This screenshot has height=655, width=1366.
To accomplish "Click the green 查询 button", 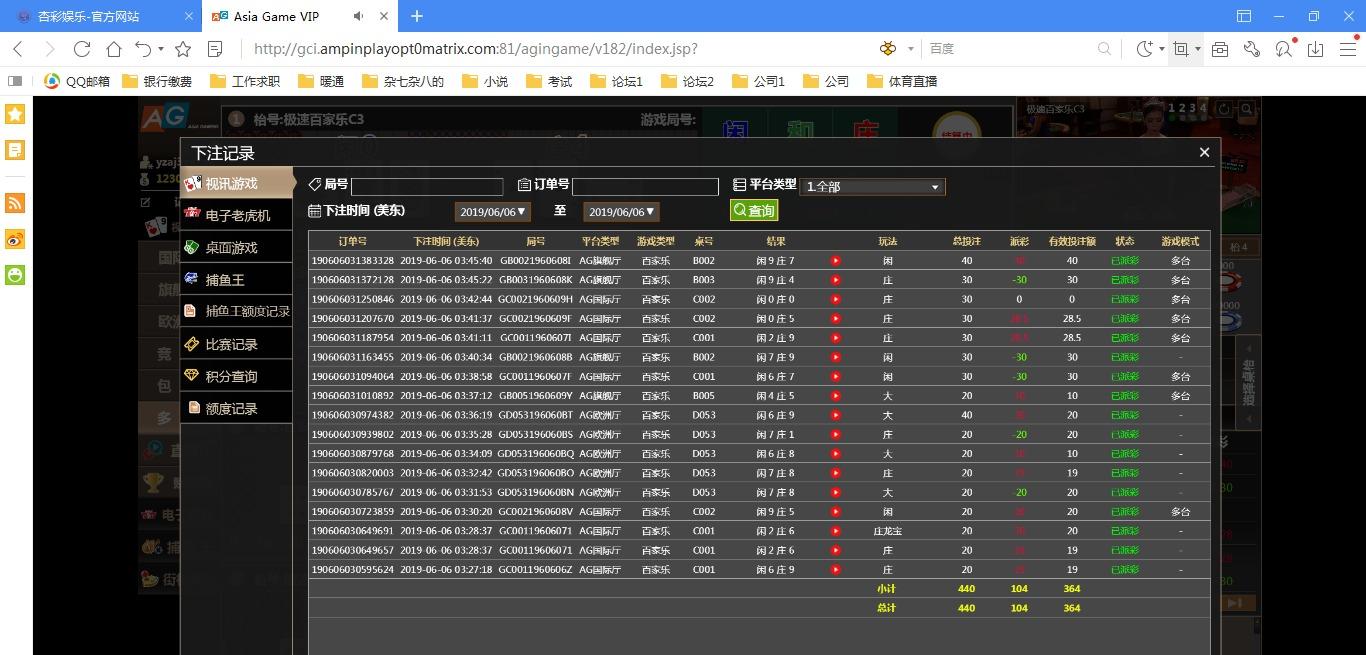I will coord(754,211).
